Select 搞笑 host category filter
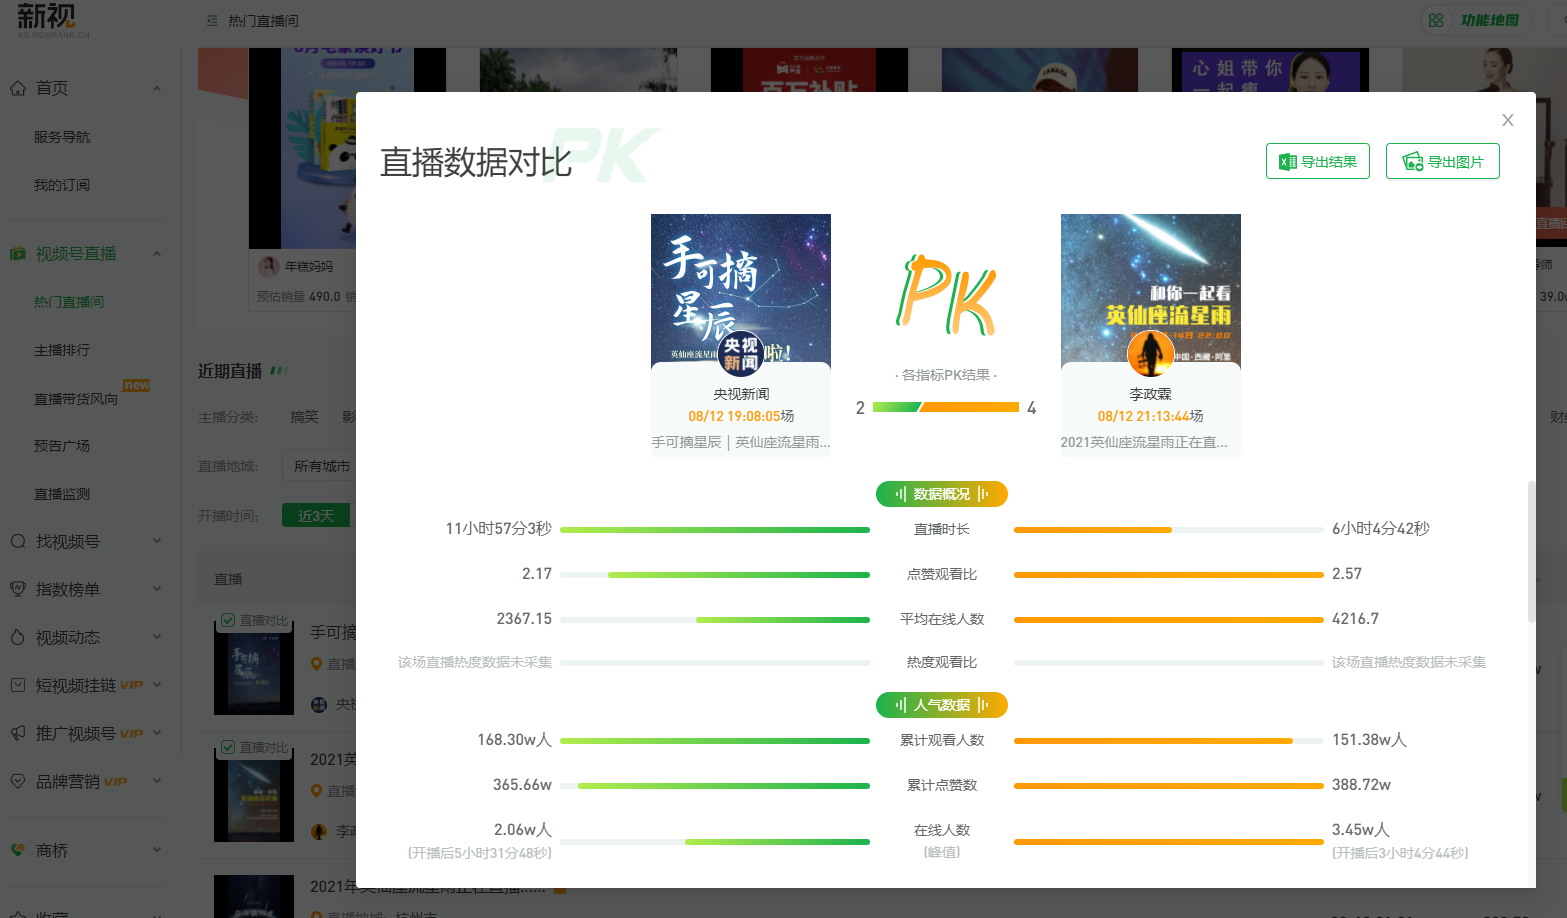Screen dimensions: 1567x918 click(x=304, y=417)
